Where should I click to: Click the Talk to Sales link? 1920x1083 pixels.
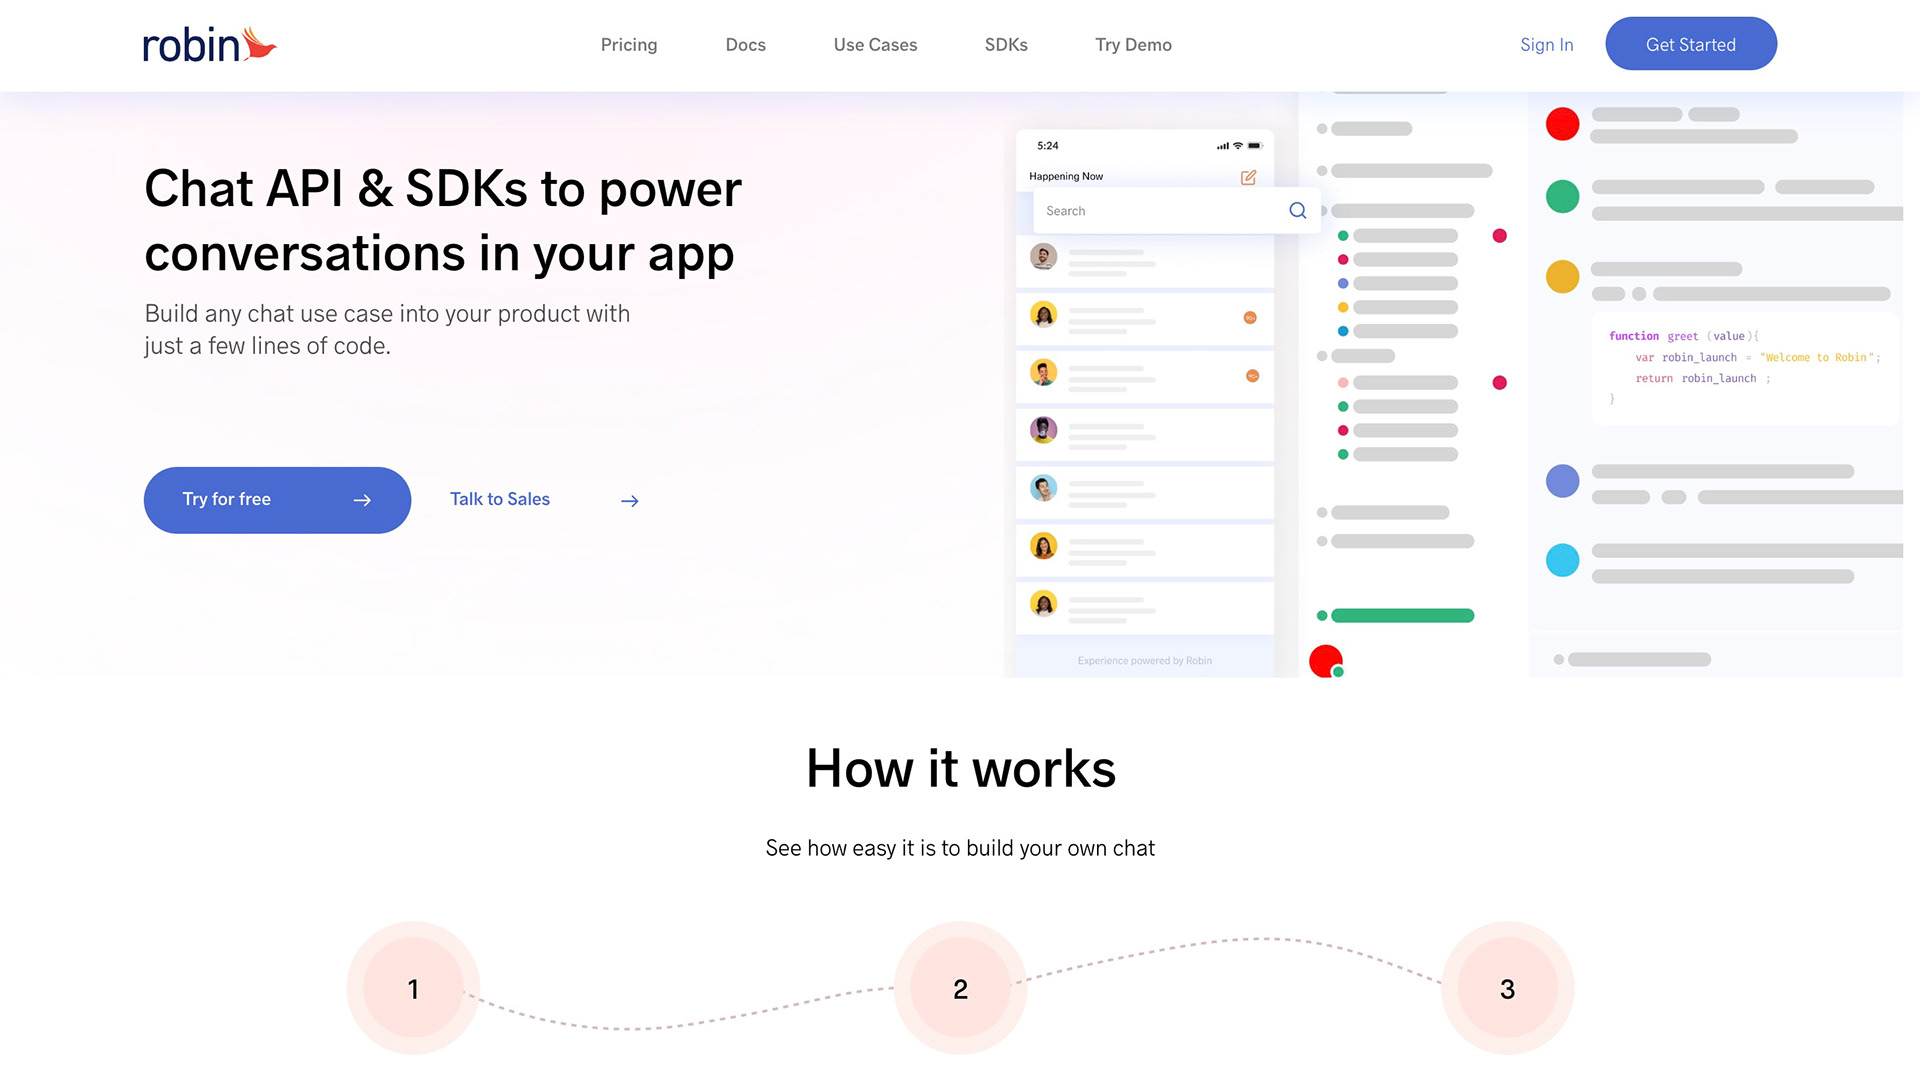point(500,499)
